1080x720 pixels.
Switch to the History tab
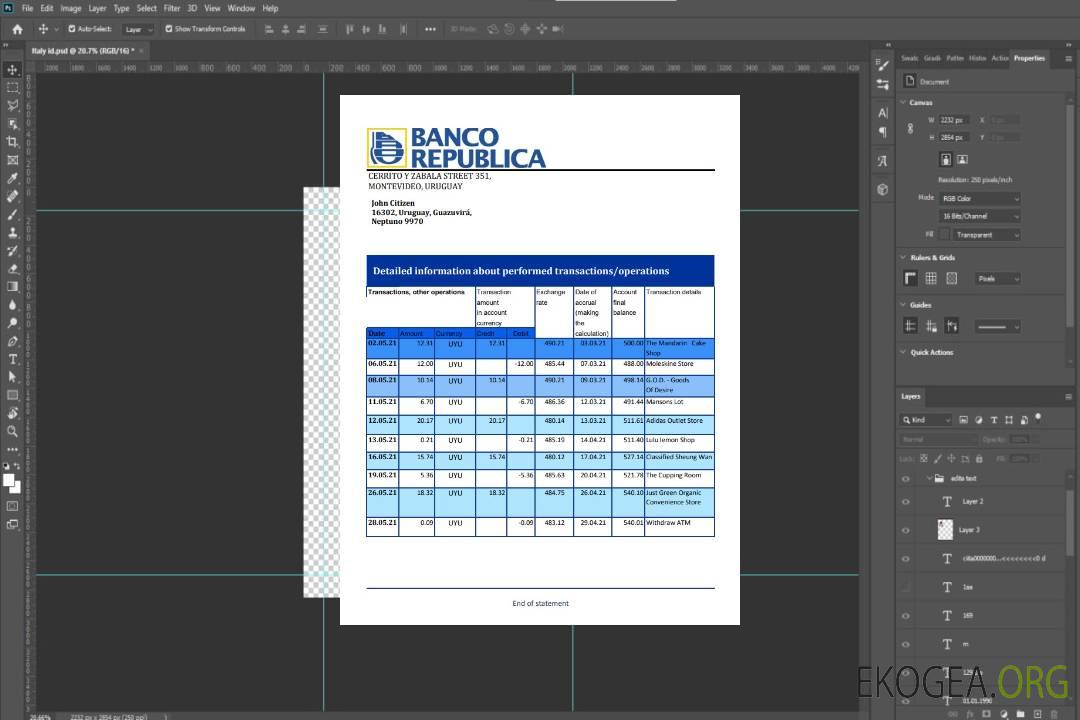tap(977, 59)
